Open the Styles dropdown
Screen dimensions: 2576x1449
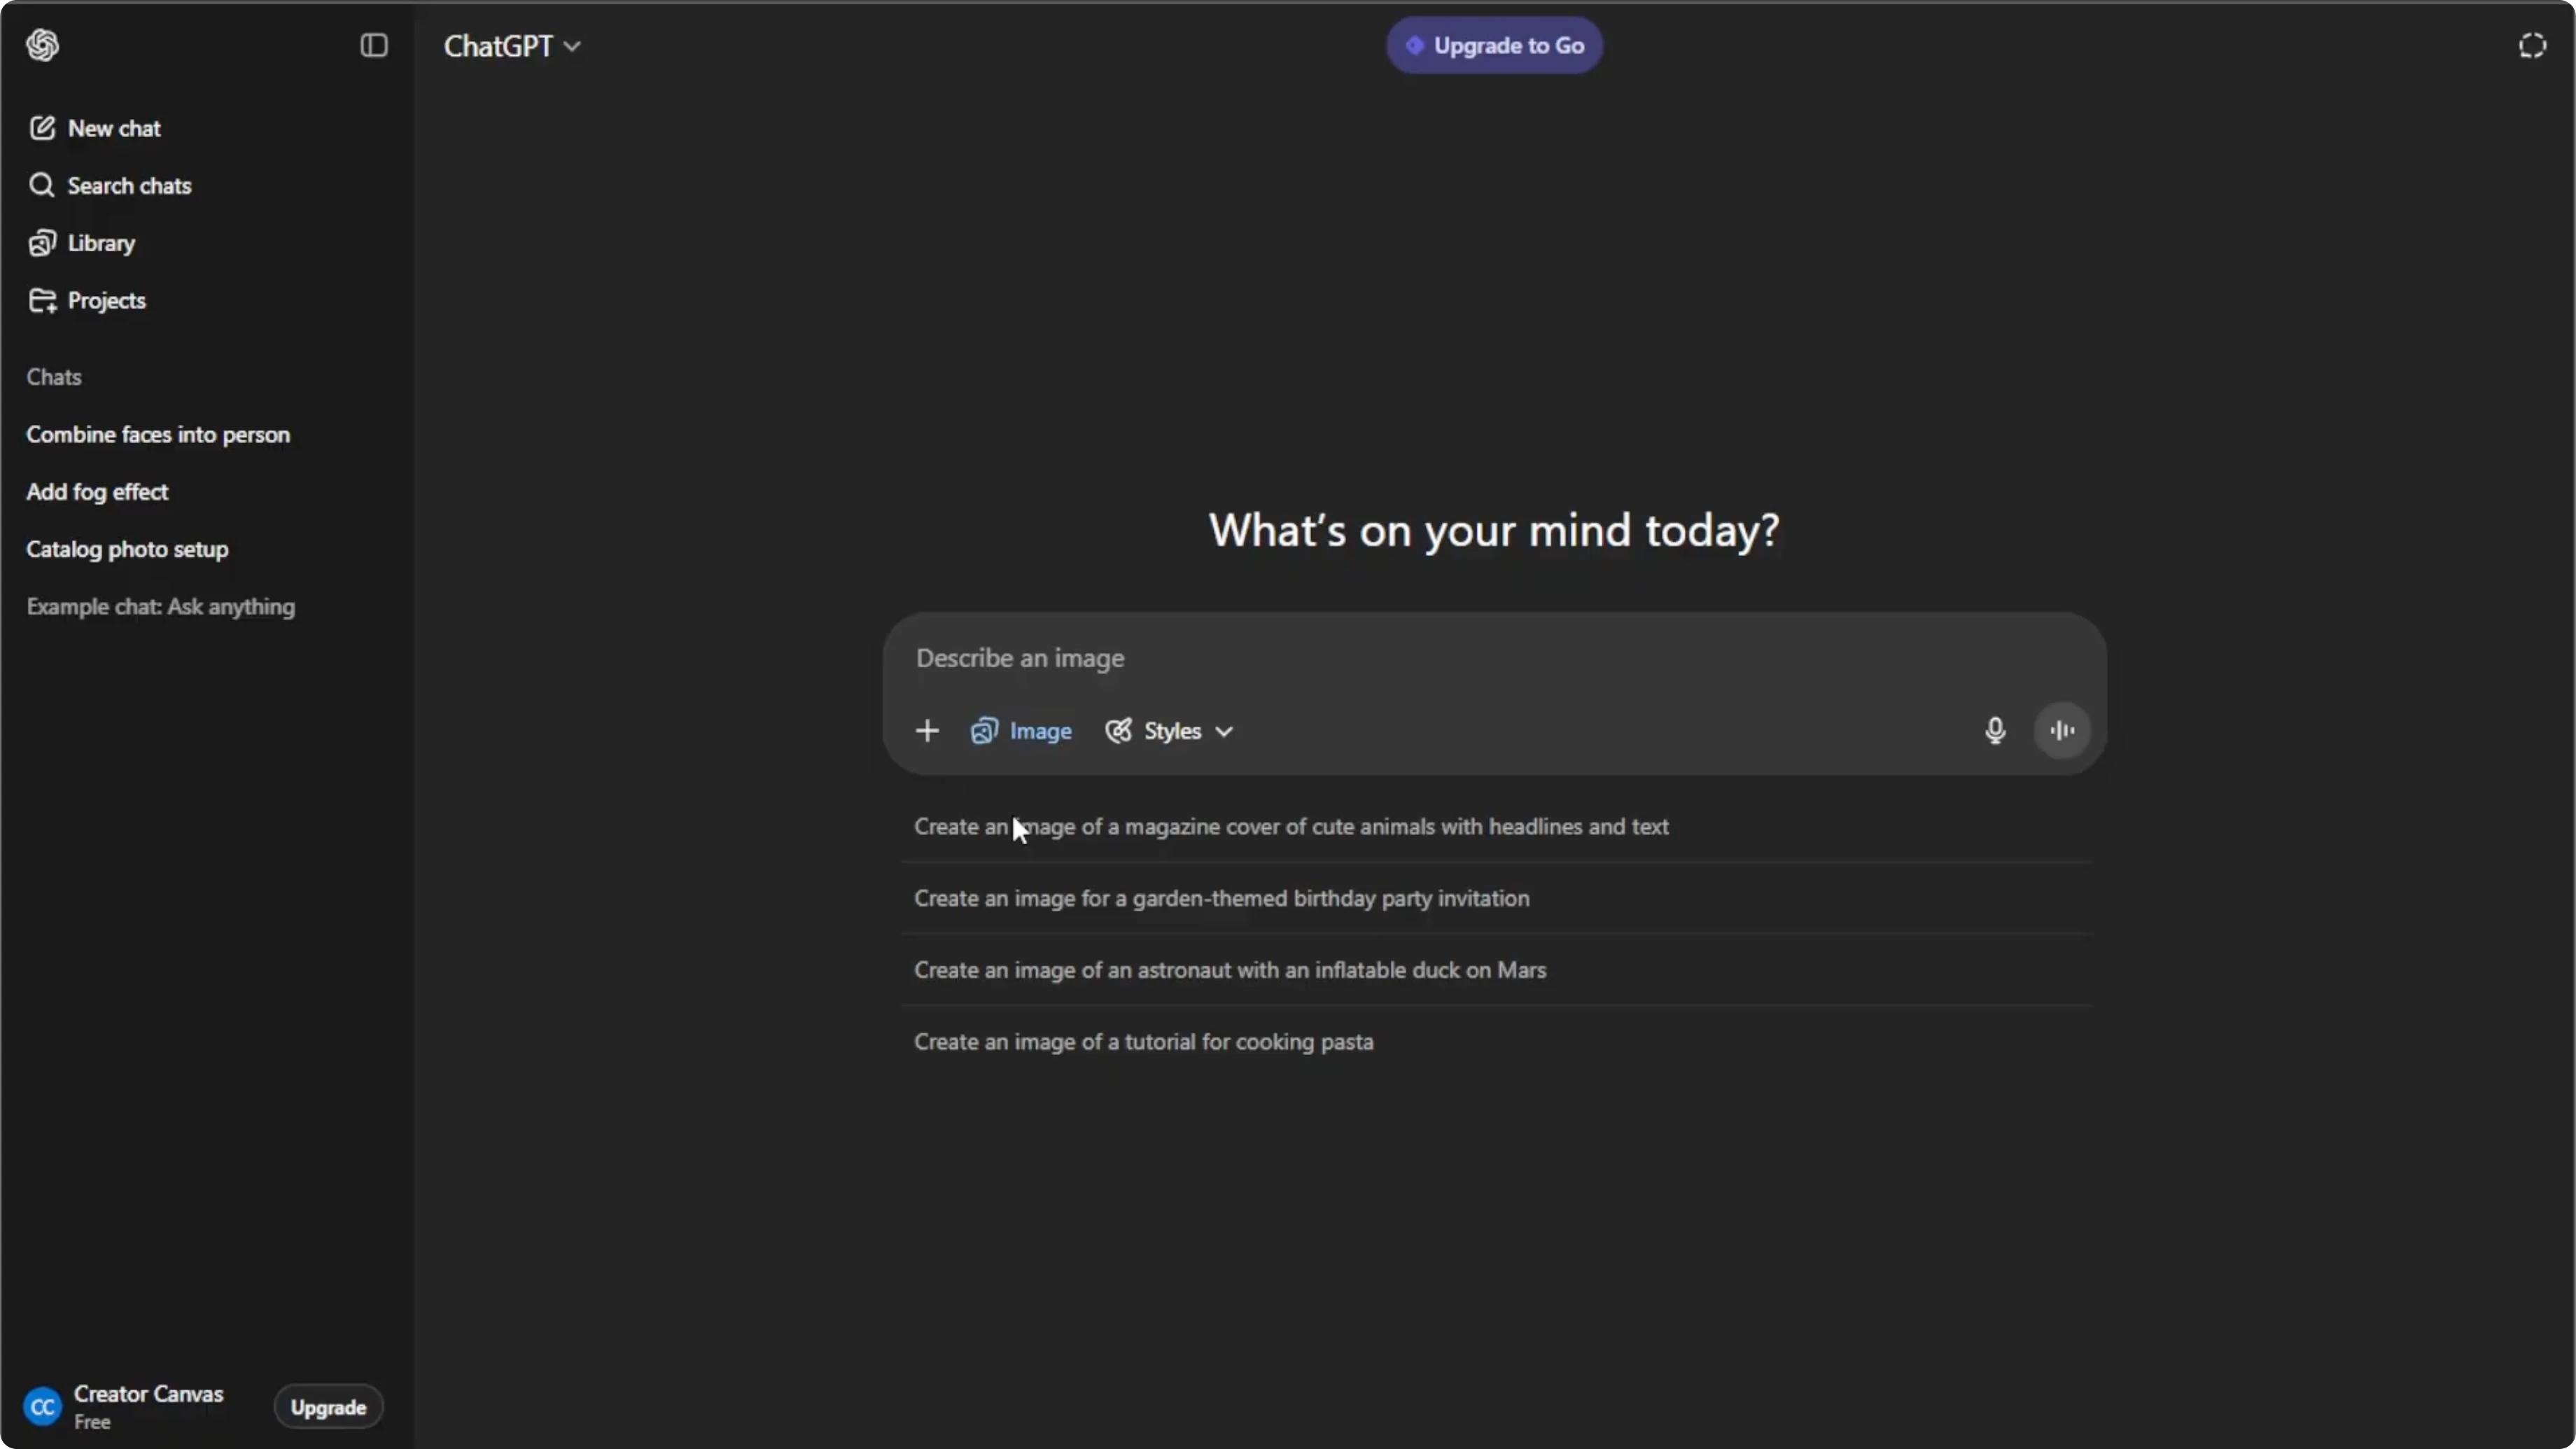coord(1169,731)
